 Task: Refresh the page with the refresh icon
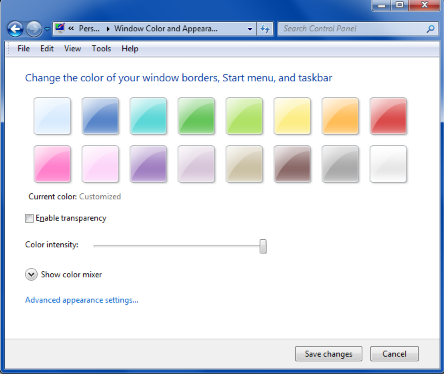[x=265, y=29]
